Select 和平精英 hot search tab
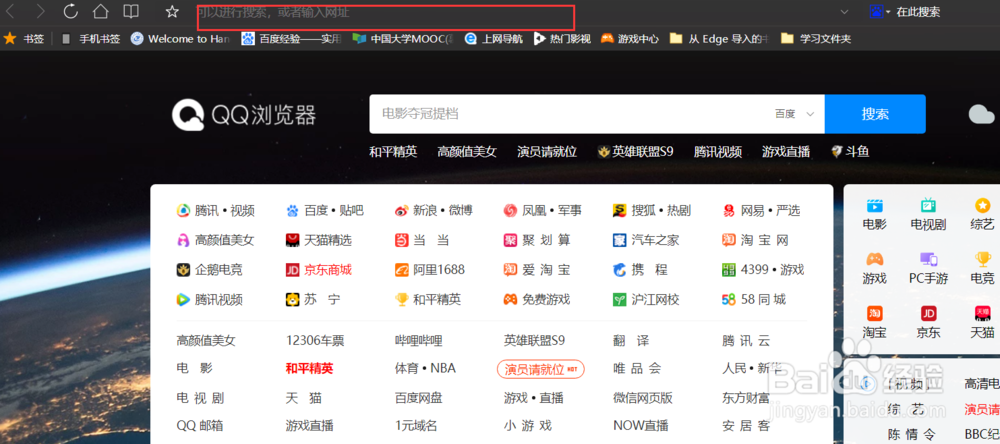 click(393, 152)
